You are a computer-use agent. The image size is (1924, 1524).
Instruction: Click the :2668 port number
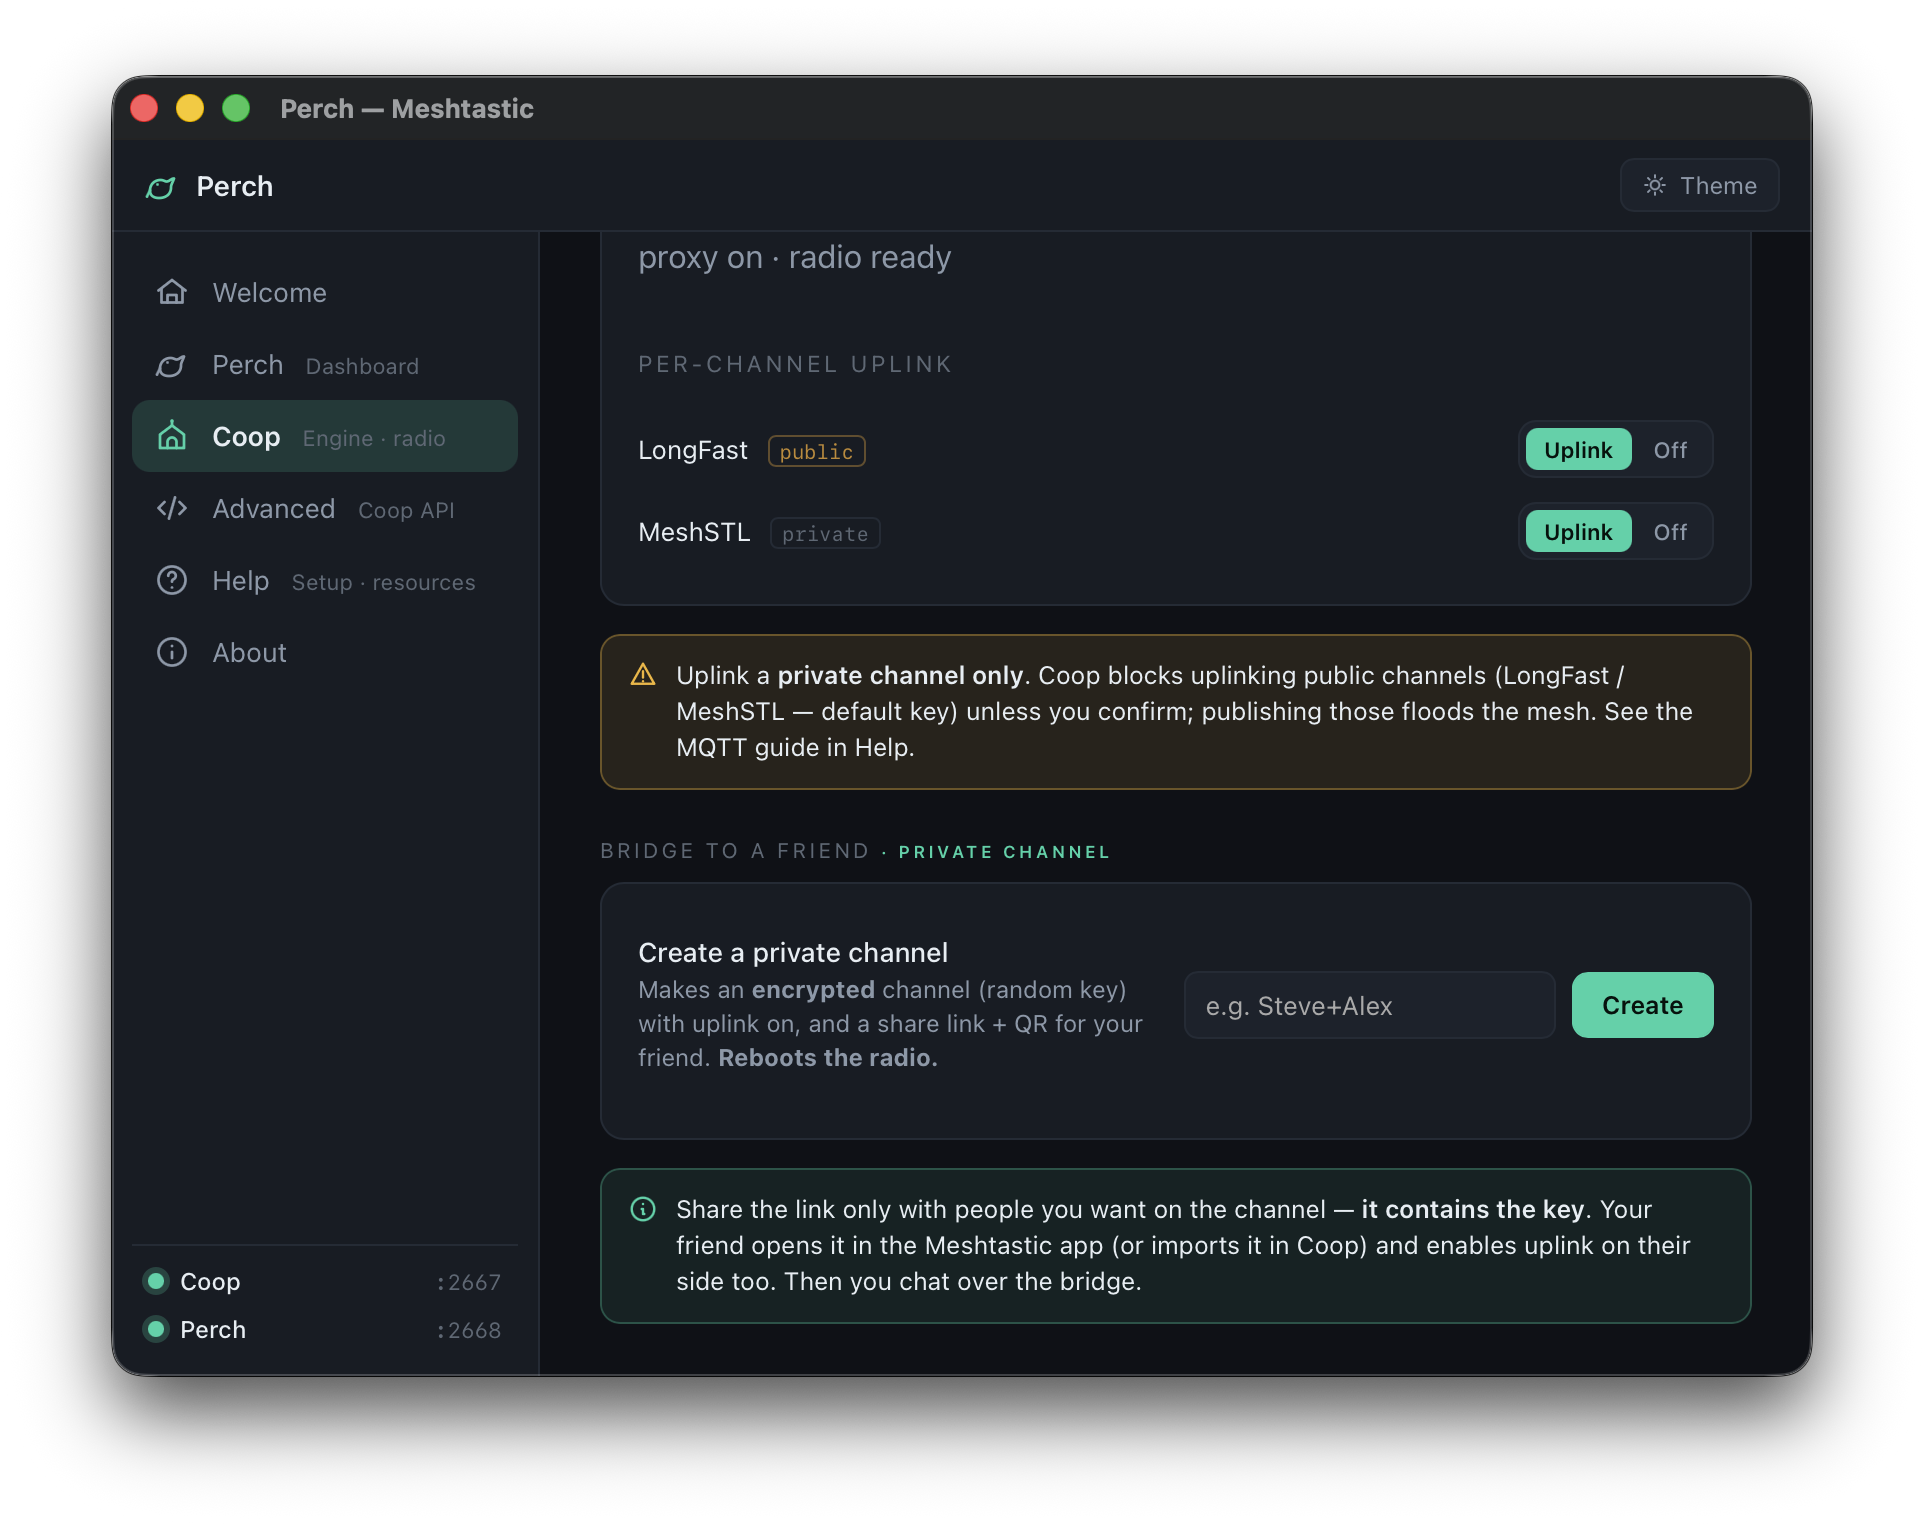coord(469,1330)
